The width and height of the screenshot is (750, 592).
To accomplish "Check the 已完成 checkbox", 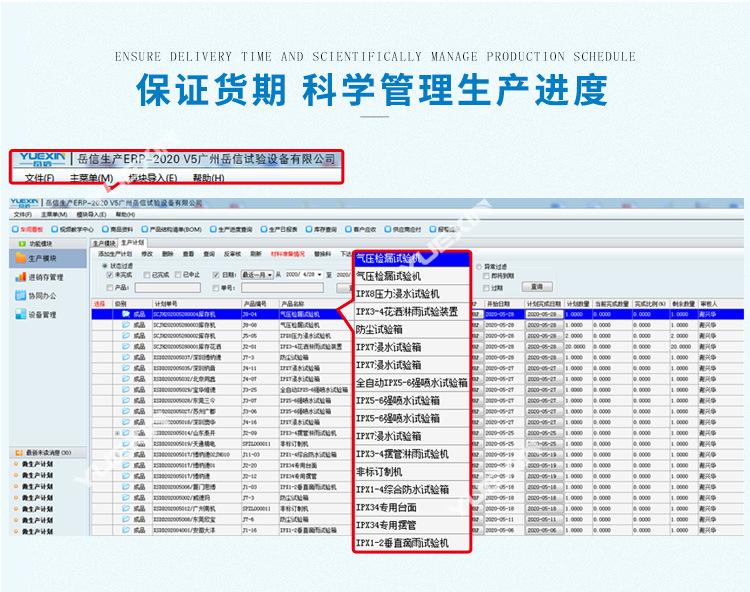I will tap(147, 275).
